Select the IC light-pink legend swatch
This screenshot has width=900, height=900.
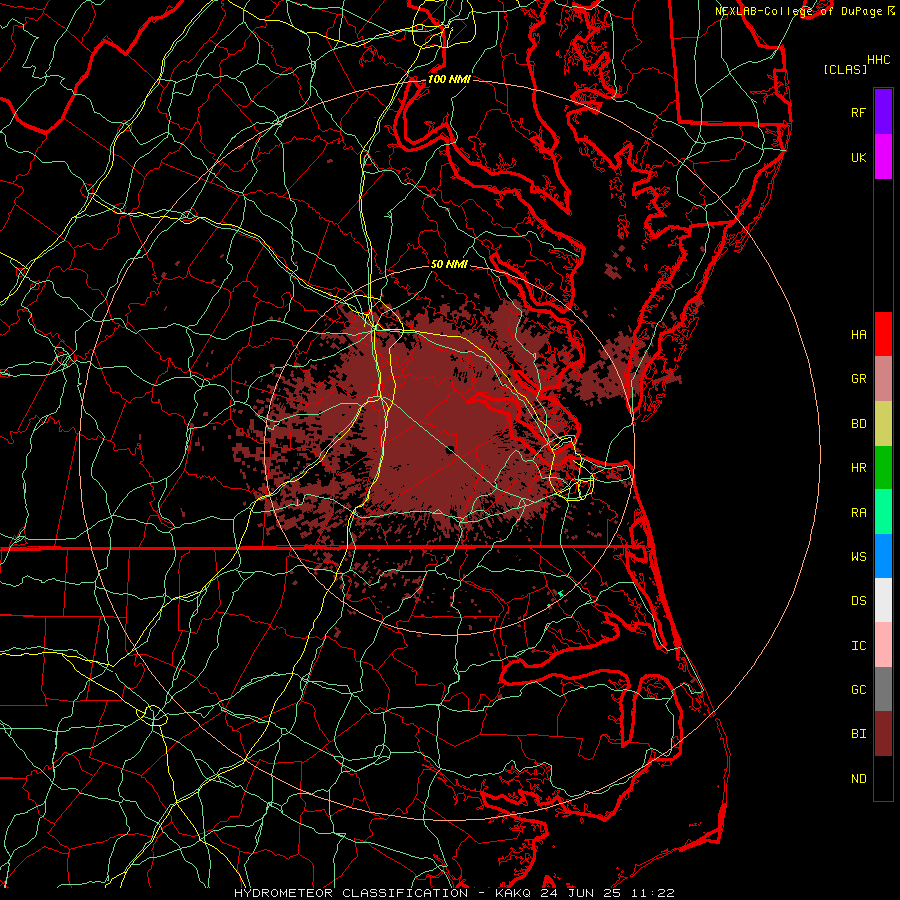(883, 645)
